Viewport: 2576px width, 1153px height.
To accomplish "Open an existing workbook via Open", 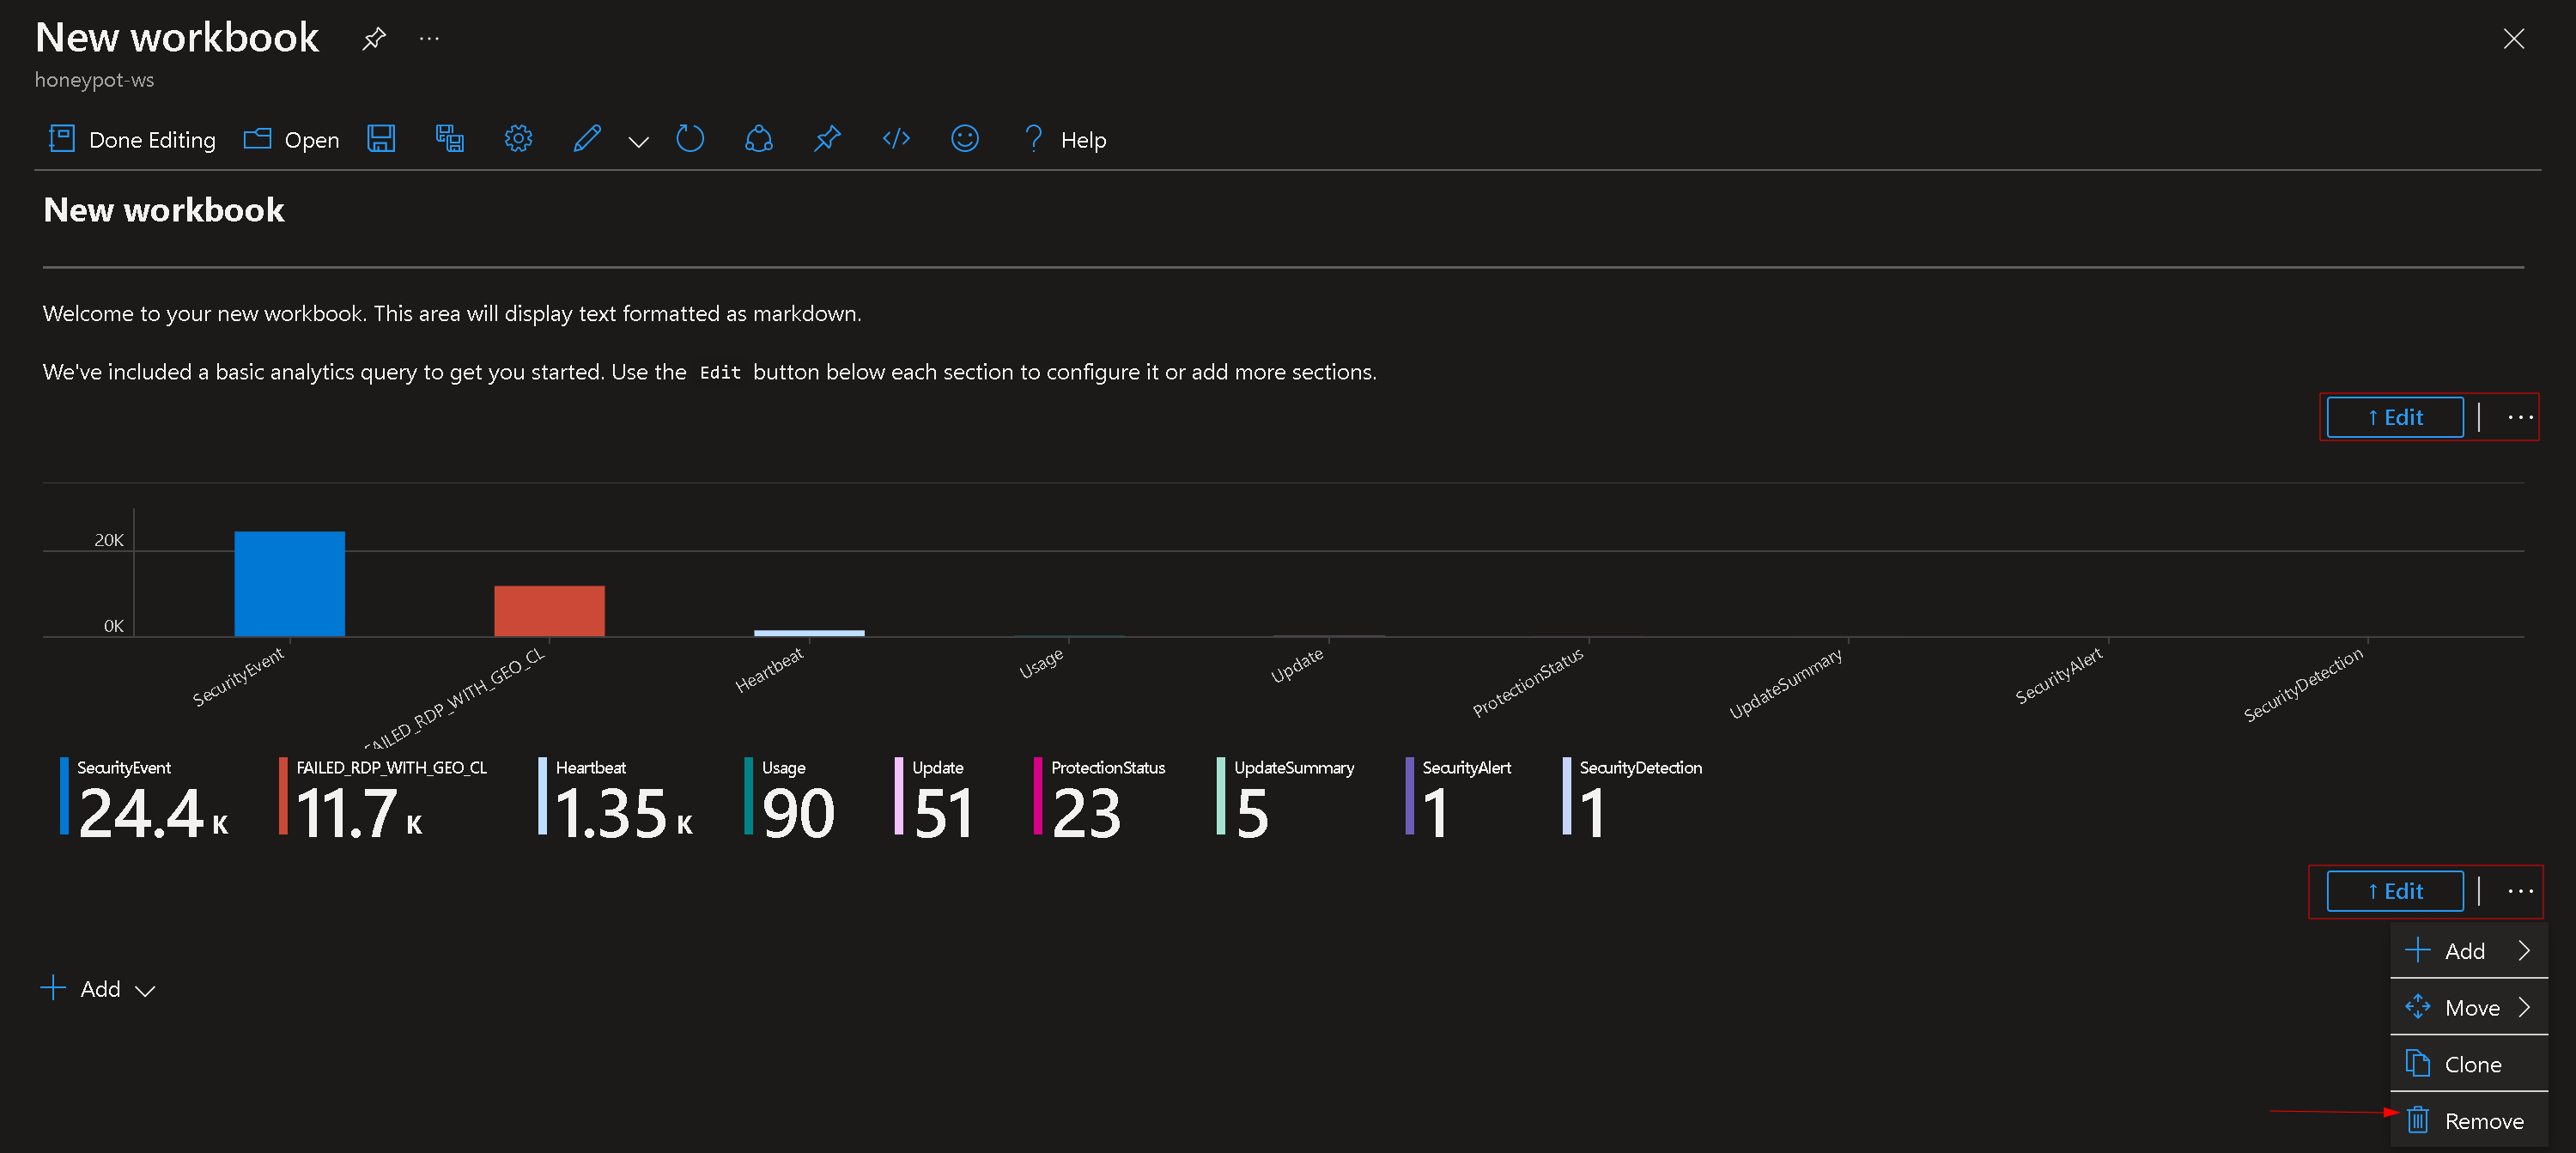I will pos(291,140).
